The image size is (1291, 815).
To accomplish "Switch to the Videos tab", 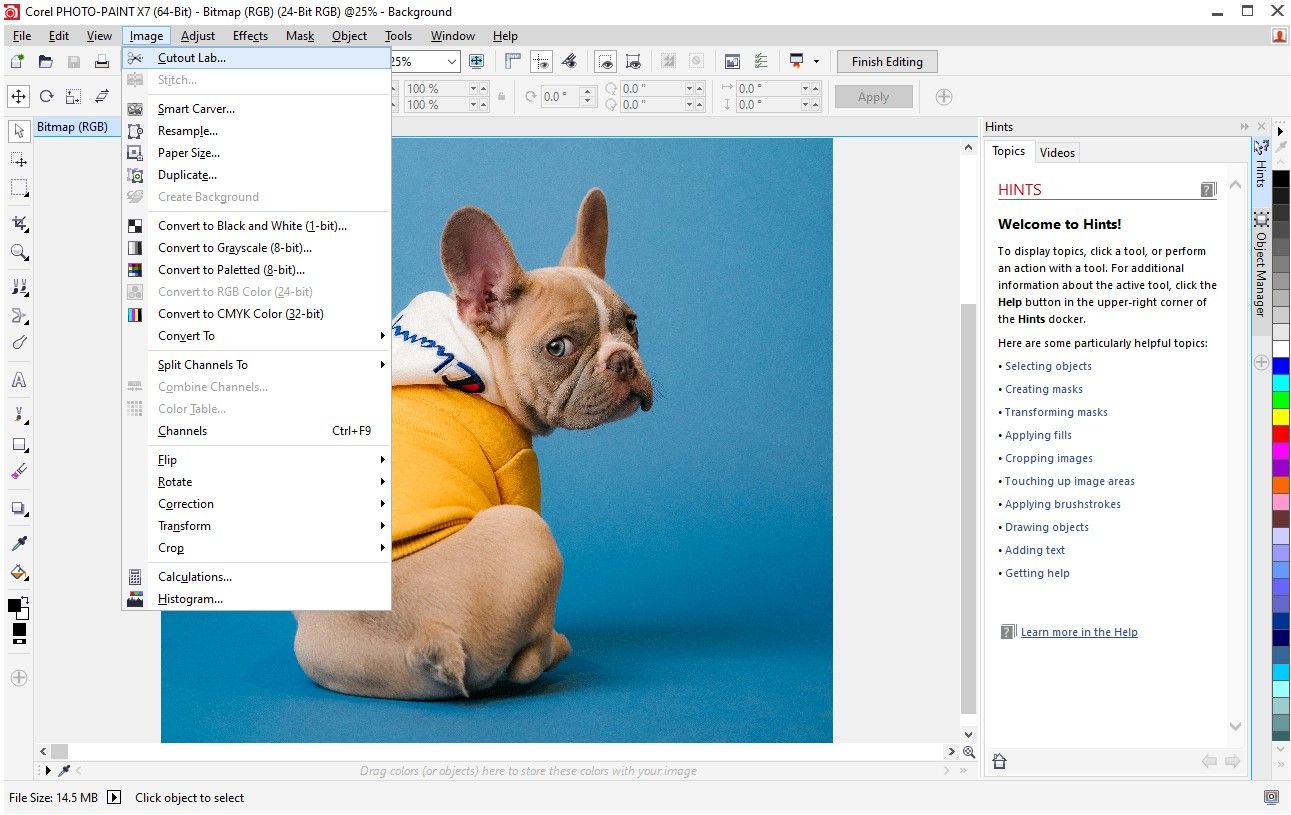I will click(x=1057, y=153).
